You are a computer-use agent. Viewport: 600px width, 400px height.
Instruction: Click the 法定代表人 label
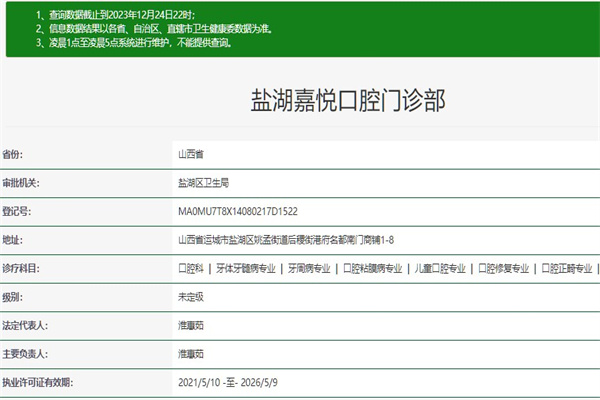pos(25,325)
